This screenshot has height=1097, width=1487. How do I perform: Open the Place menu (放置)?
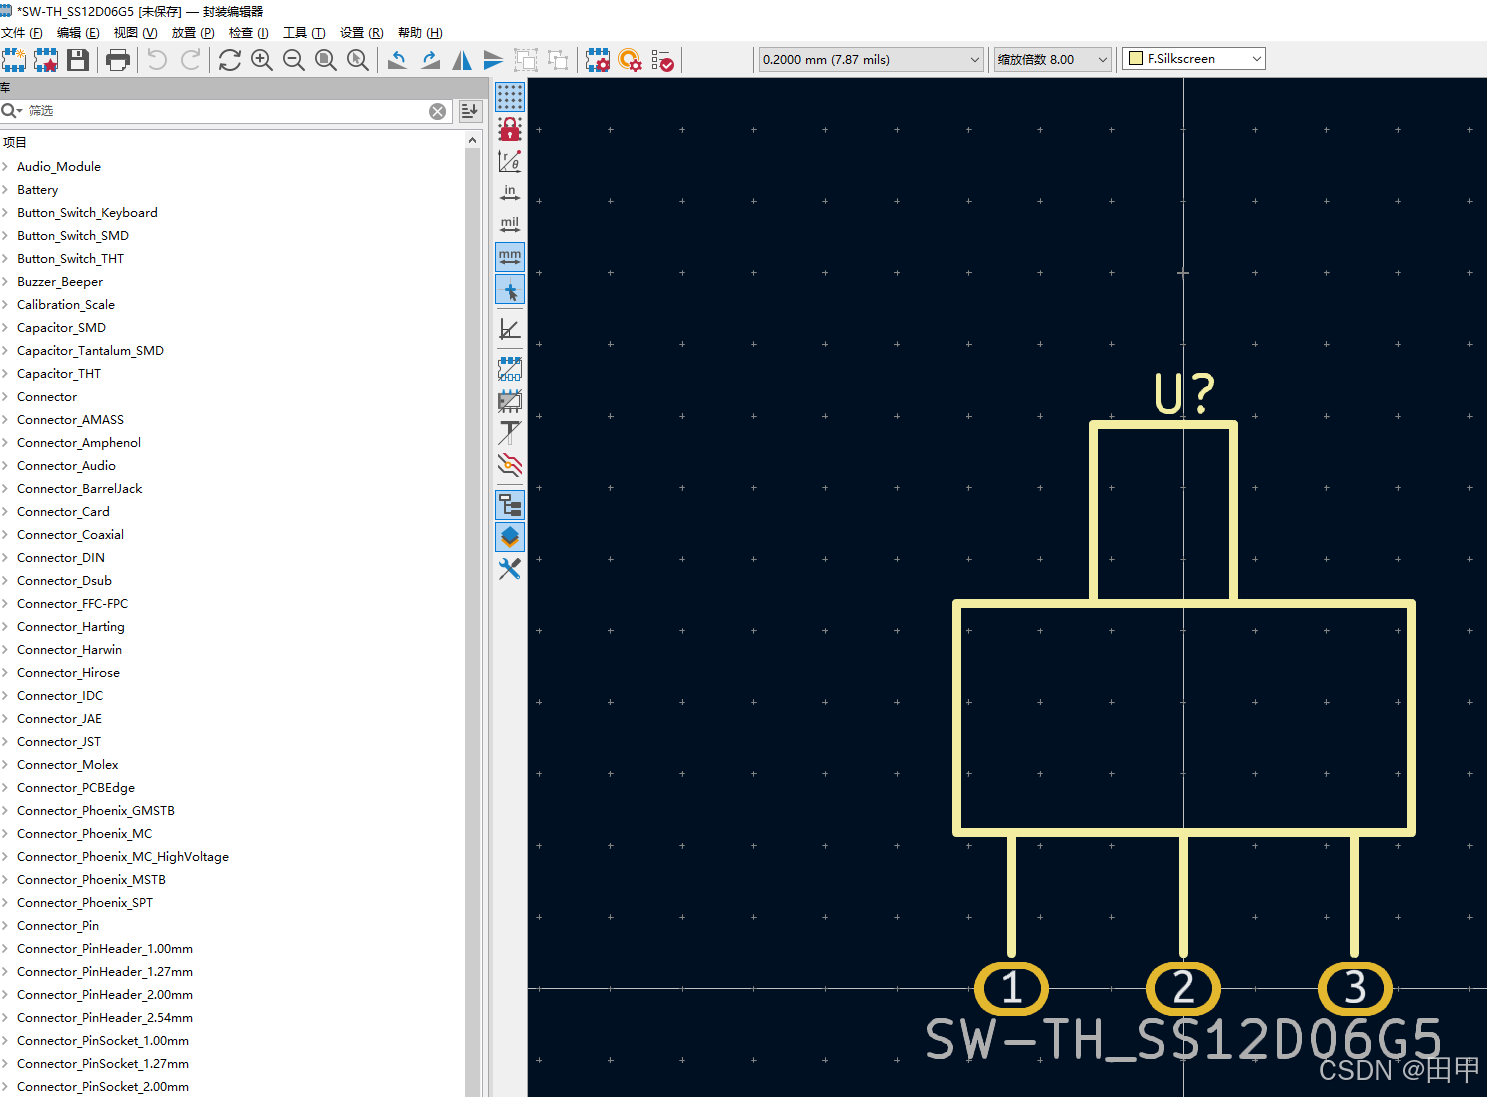coord(193,33)
